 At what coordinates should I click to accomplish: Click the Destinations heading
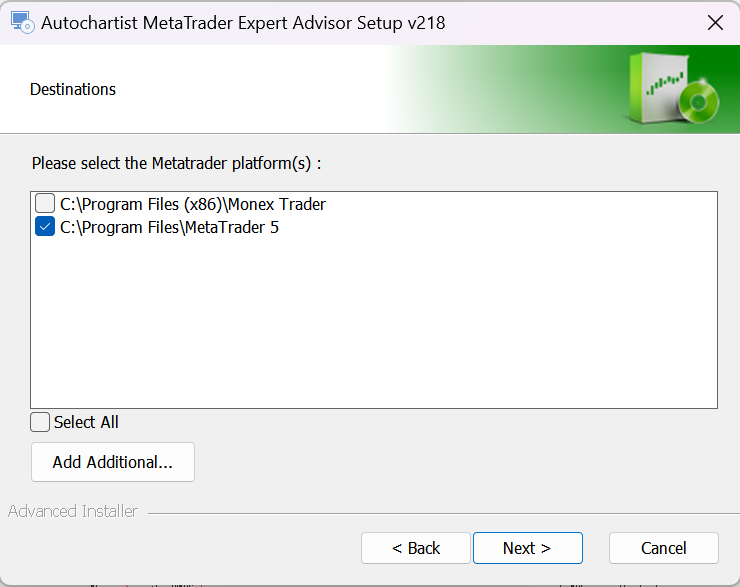click(73, 89)
